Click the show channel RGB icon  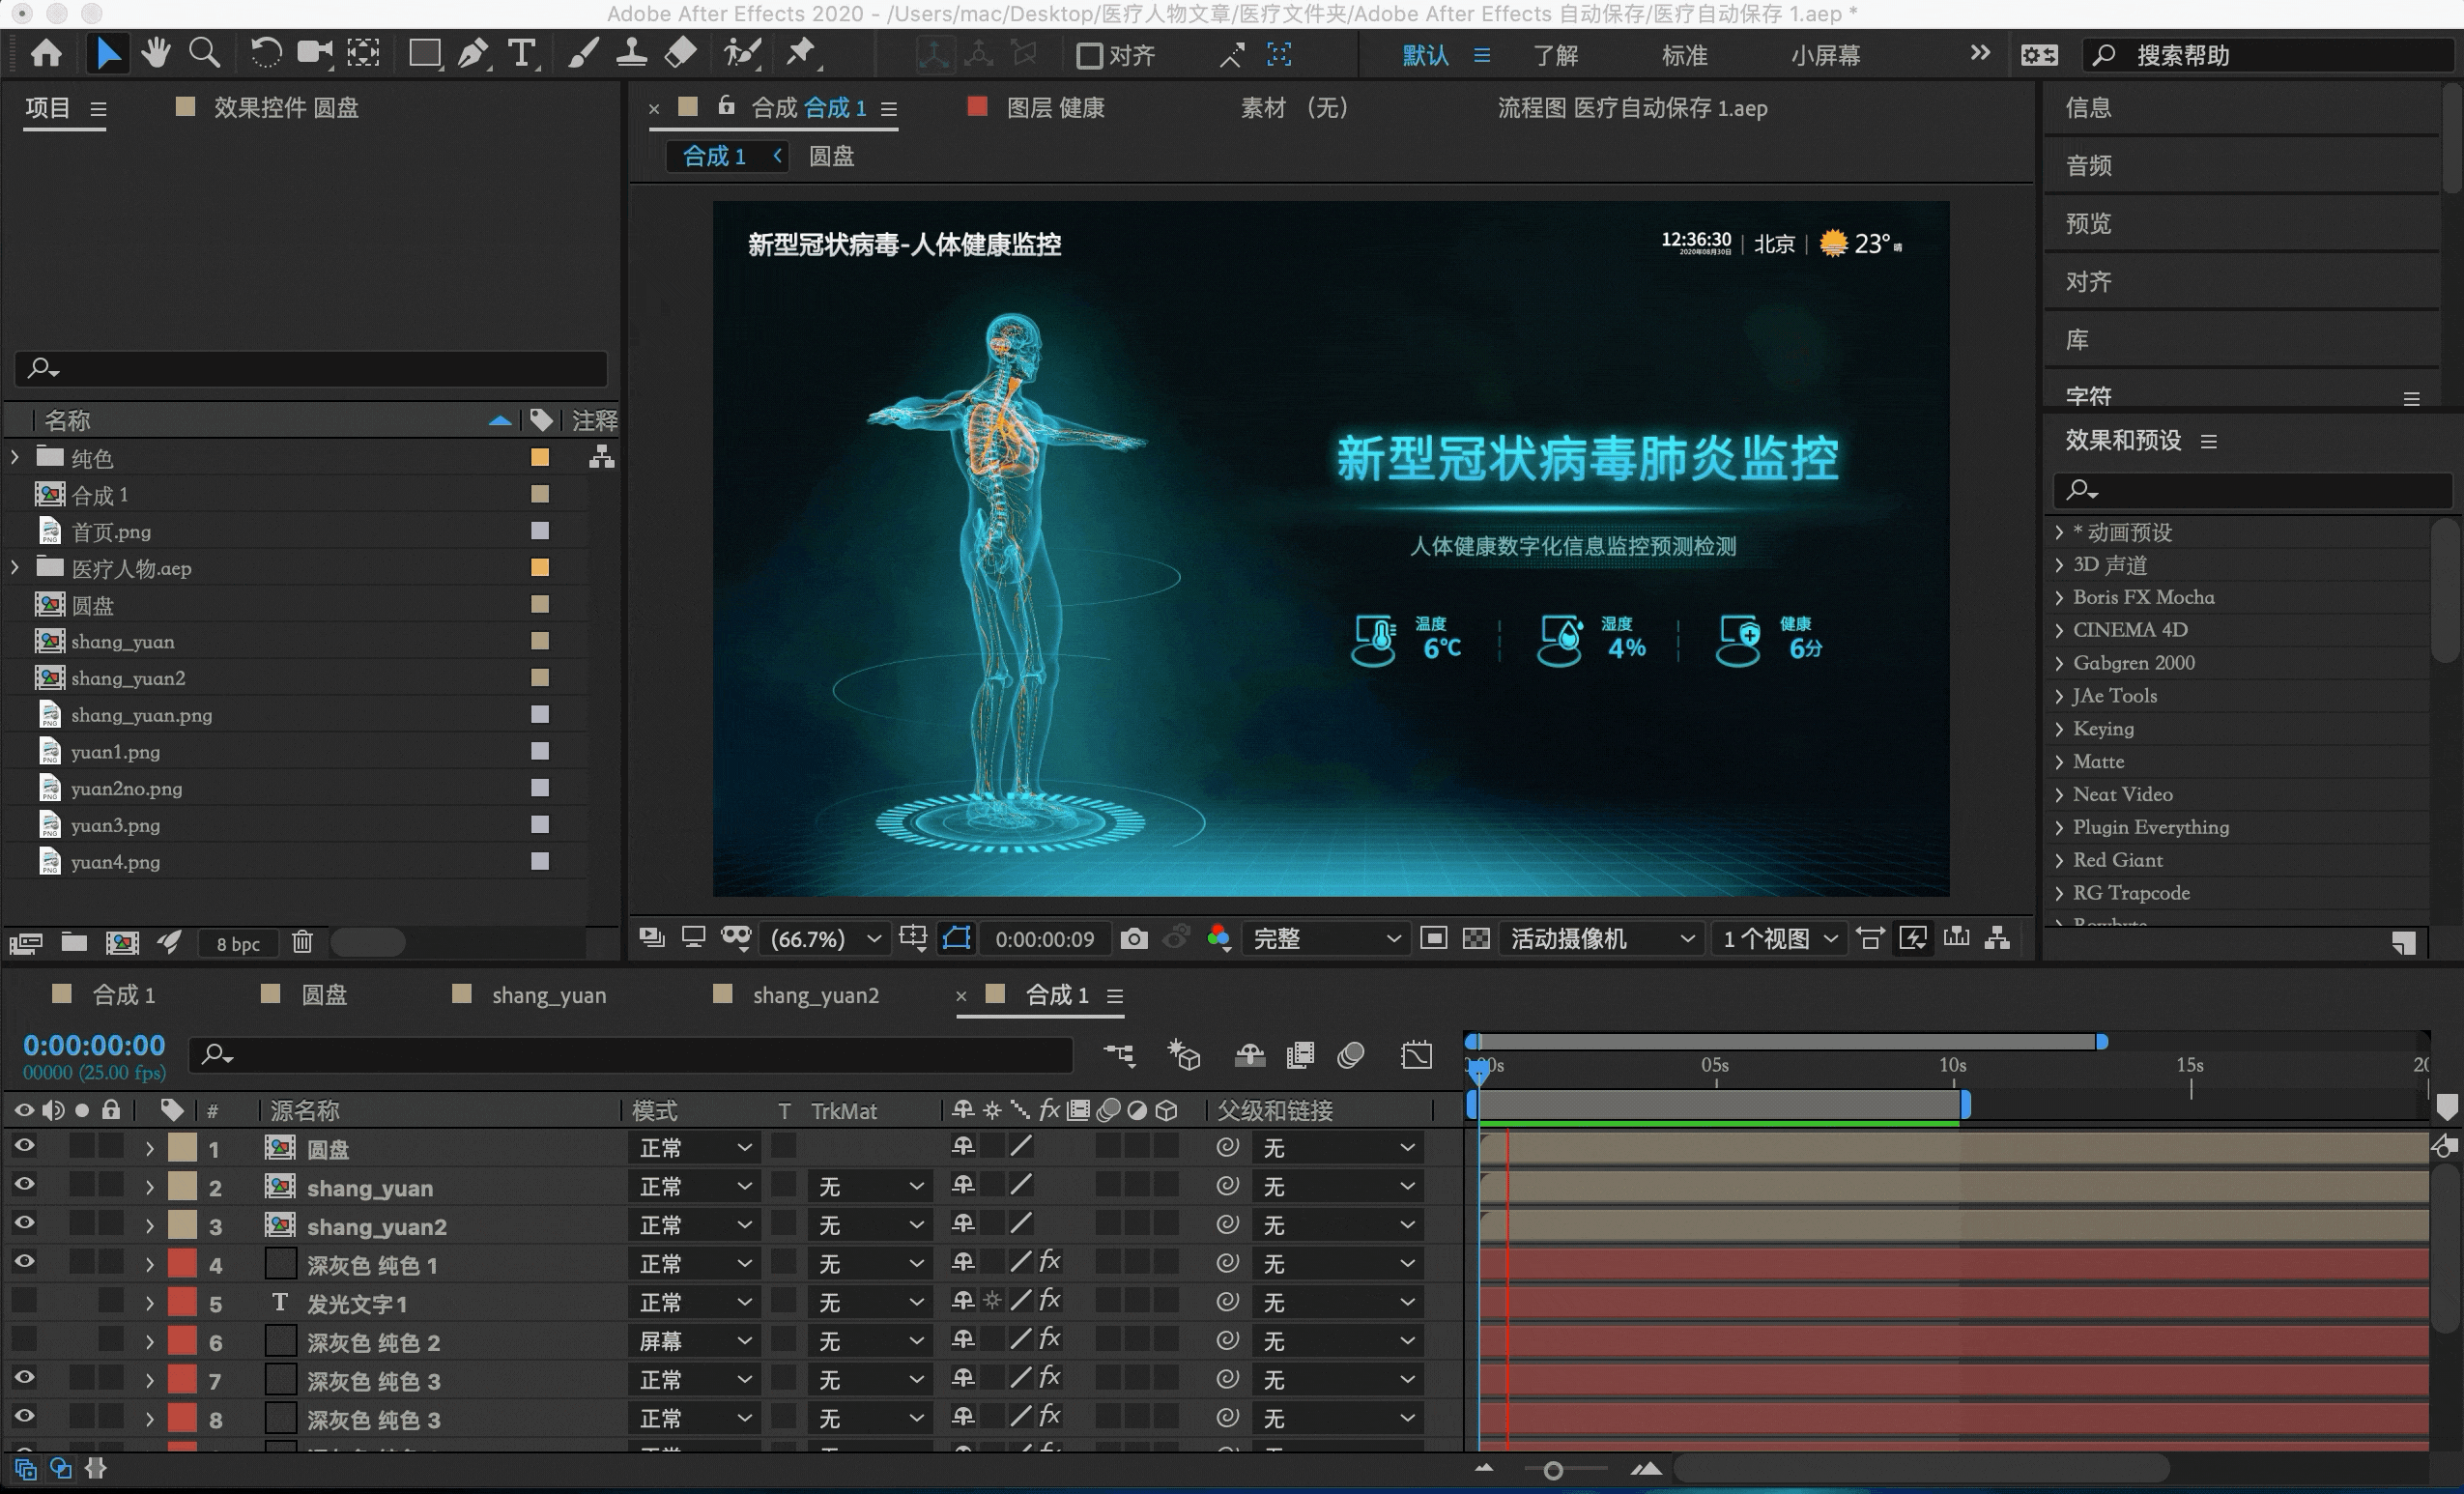pos(1218,938)
